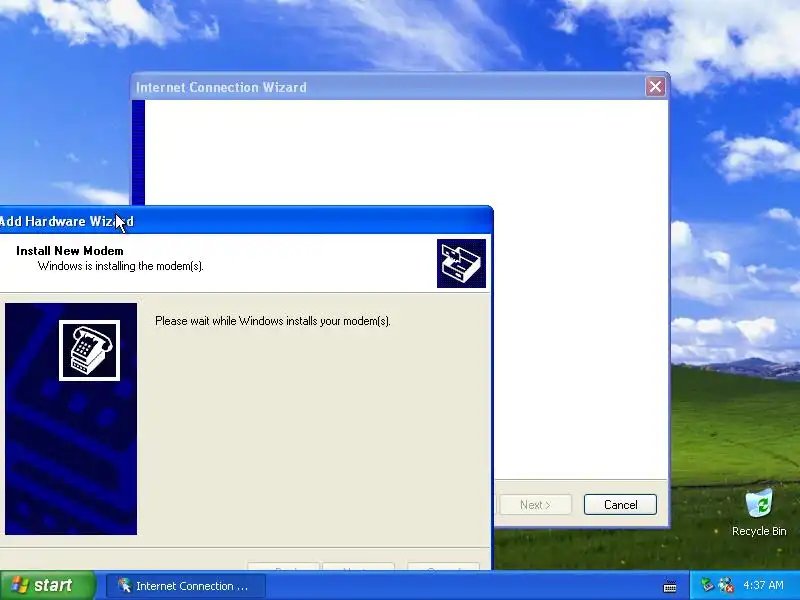
Task: Click the Safely Remove Hardware tray icon
Action: (x=707, y=585)
